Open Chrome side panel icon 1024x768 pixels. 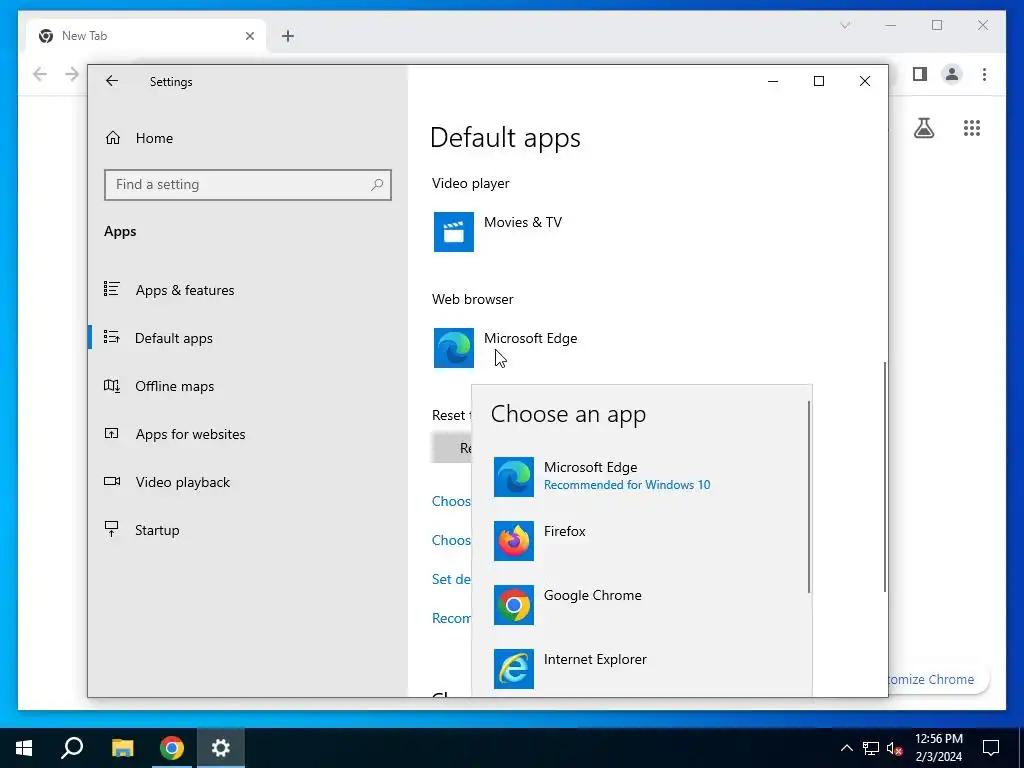pyautogui.click(x=920, y=74)
